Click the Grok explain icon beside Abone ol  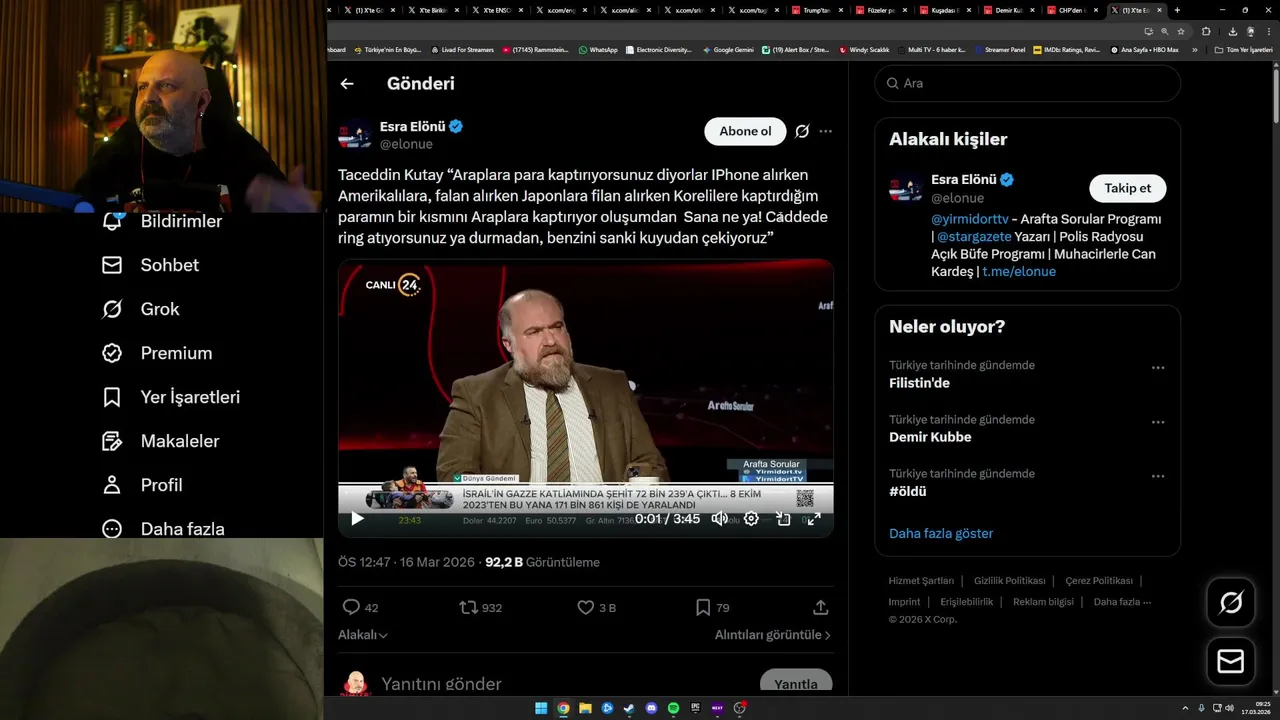tap(802, 131)
